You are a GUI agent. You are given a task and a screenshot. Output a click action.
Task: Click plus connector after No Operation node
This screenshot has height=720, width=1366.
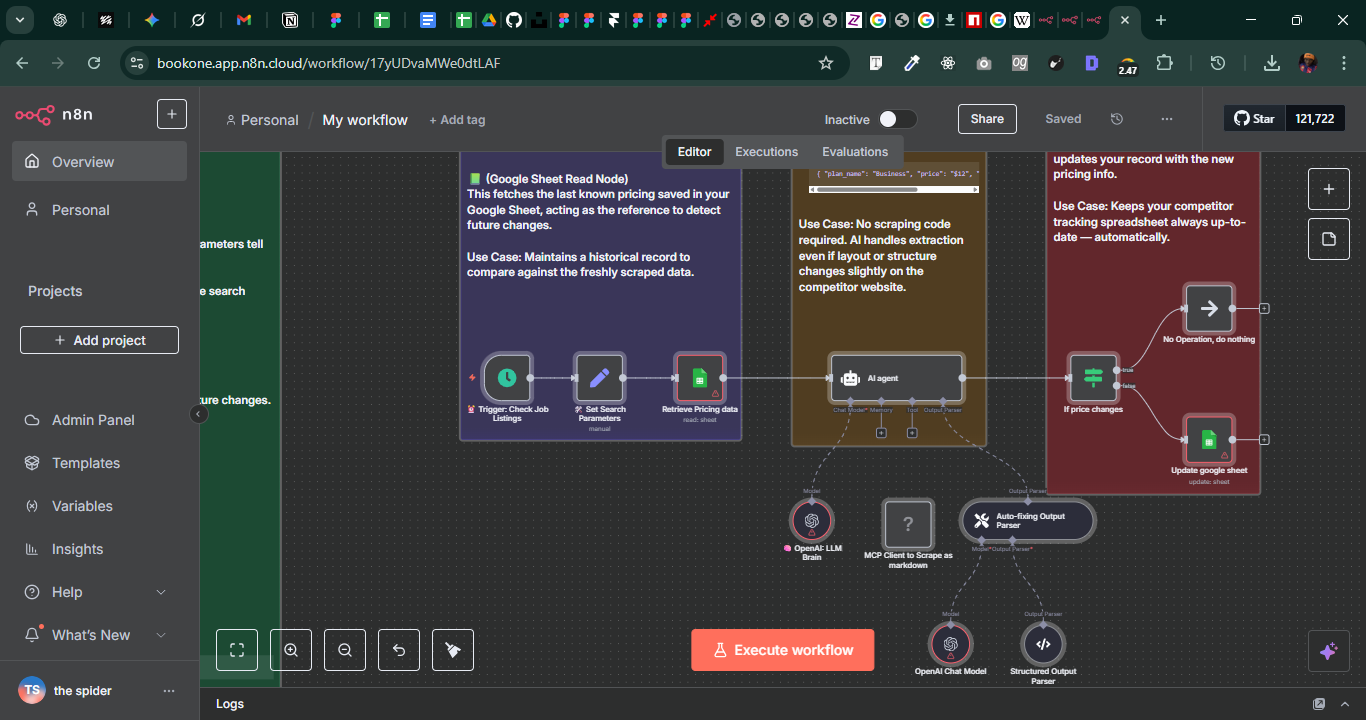[1264, 308]
